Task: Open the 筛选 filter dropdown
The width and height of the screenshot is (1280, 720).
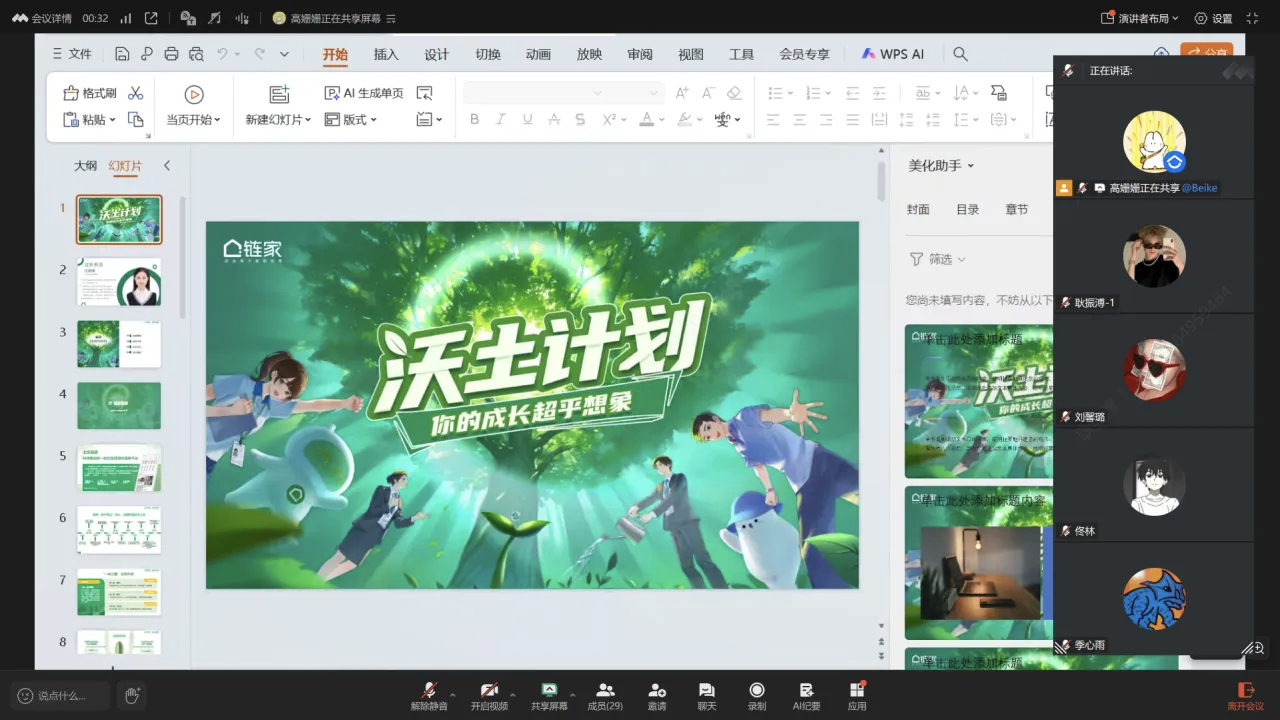Action: 938,259
